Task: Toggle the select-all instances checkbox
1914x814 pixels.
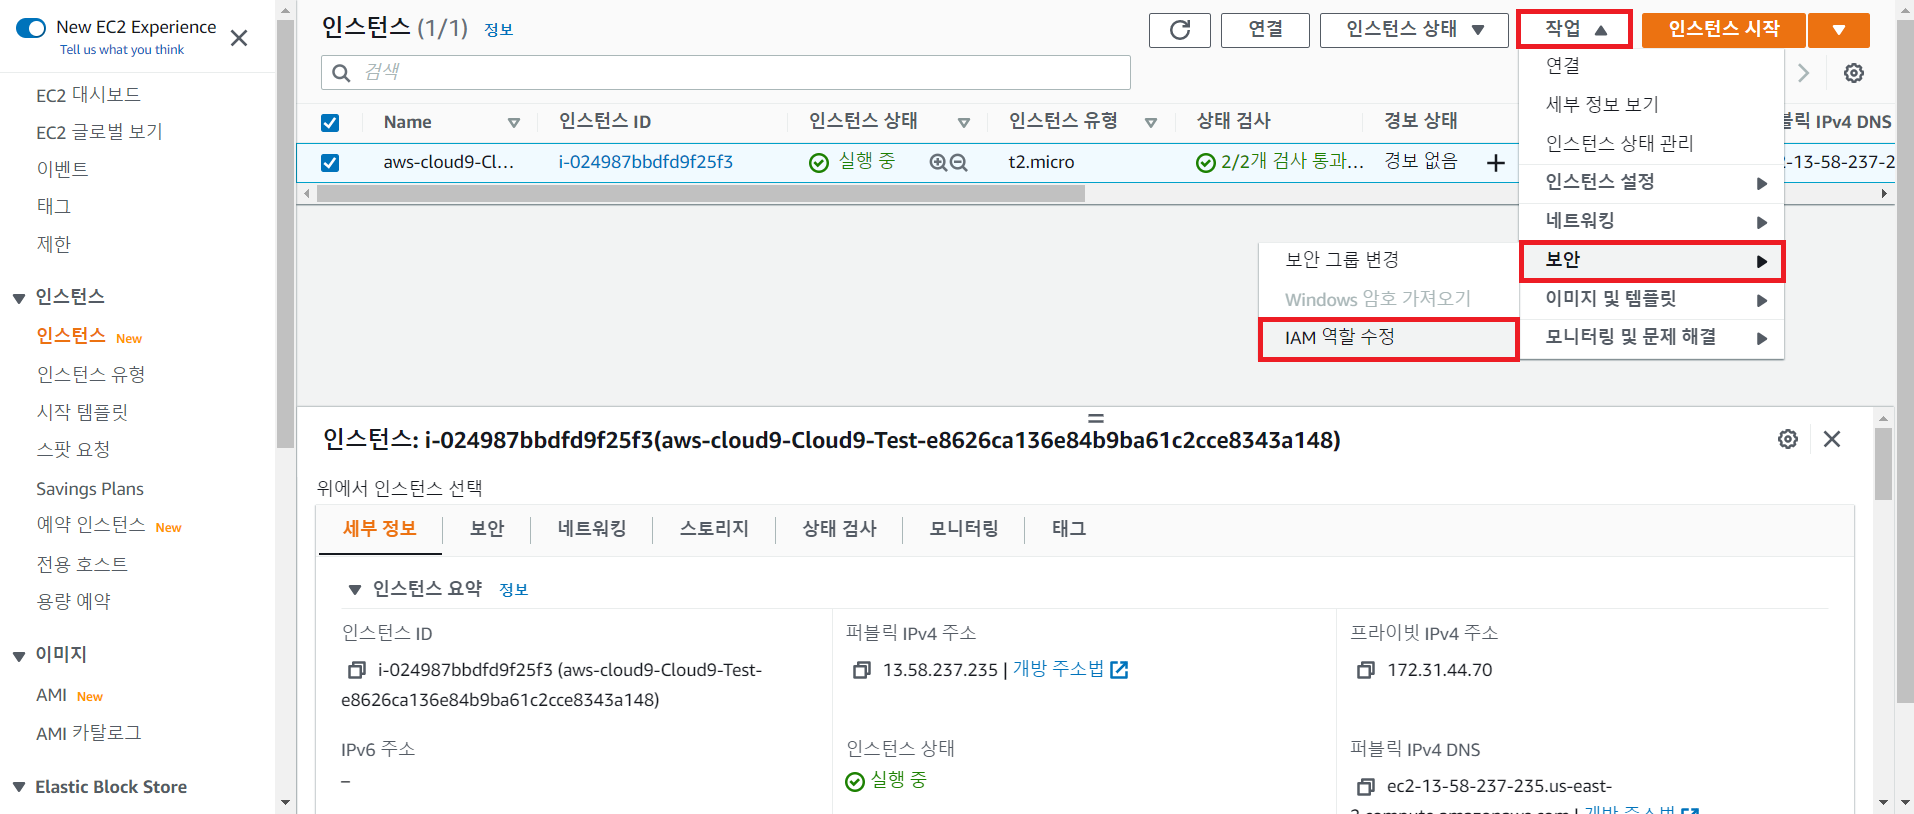Action: pyautogui.click(x=330, y=123)
